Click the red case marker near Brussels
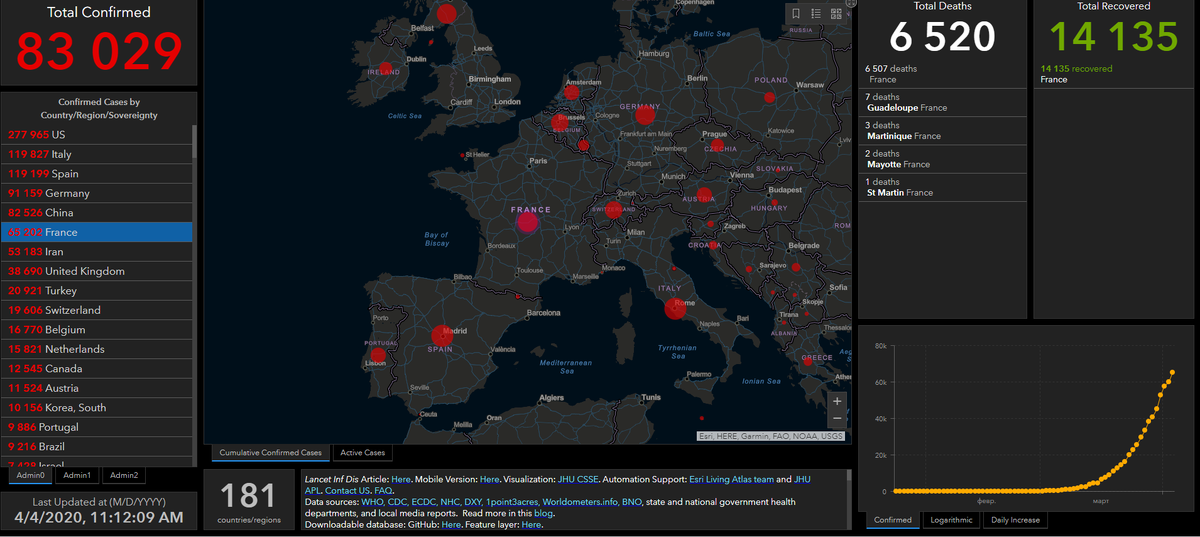 pyautogui.click(x=560, y=124)
